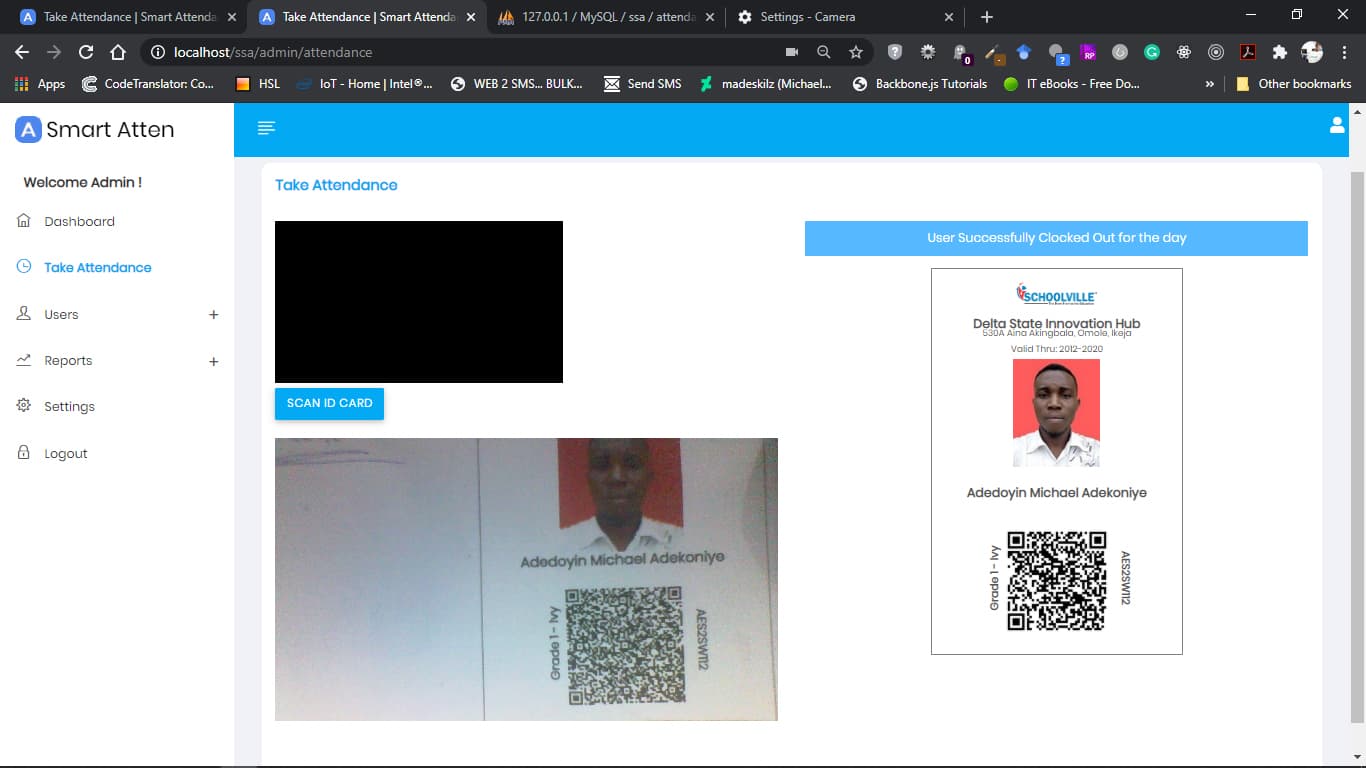The image size is (1366, 768).
Task: Click the SCAN ID CARD button
Action: coord(329,403)
